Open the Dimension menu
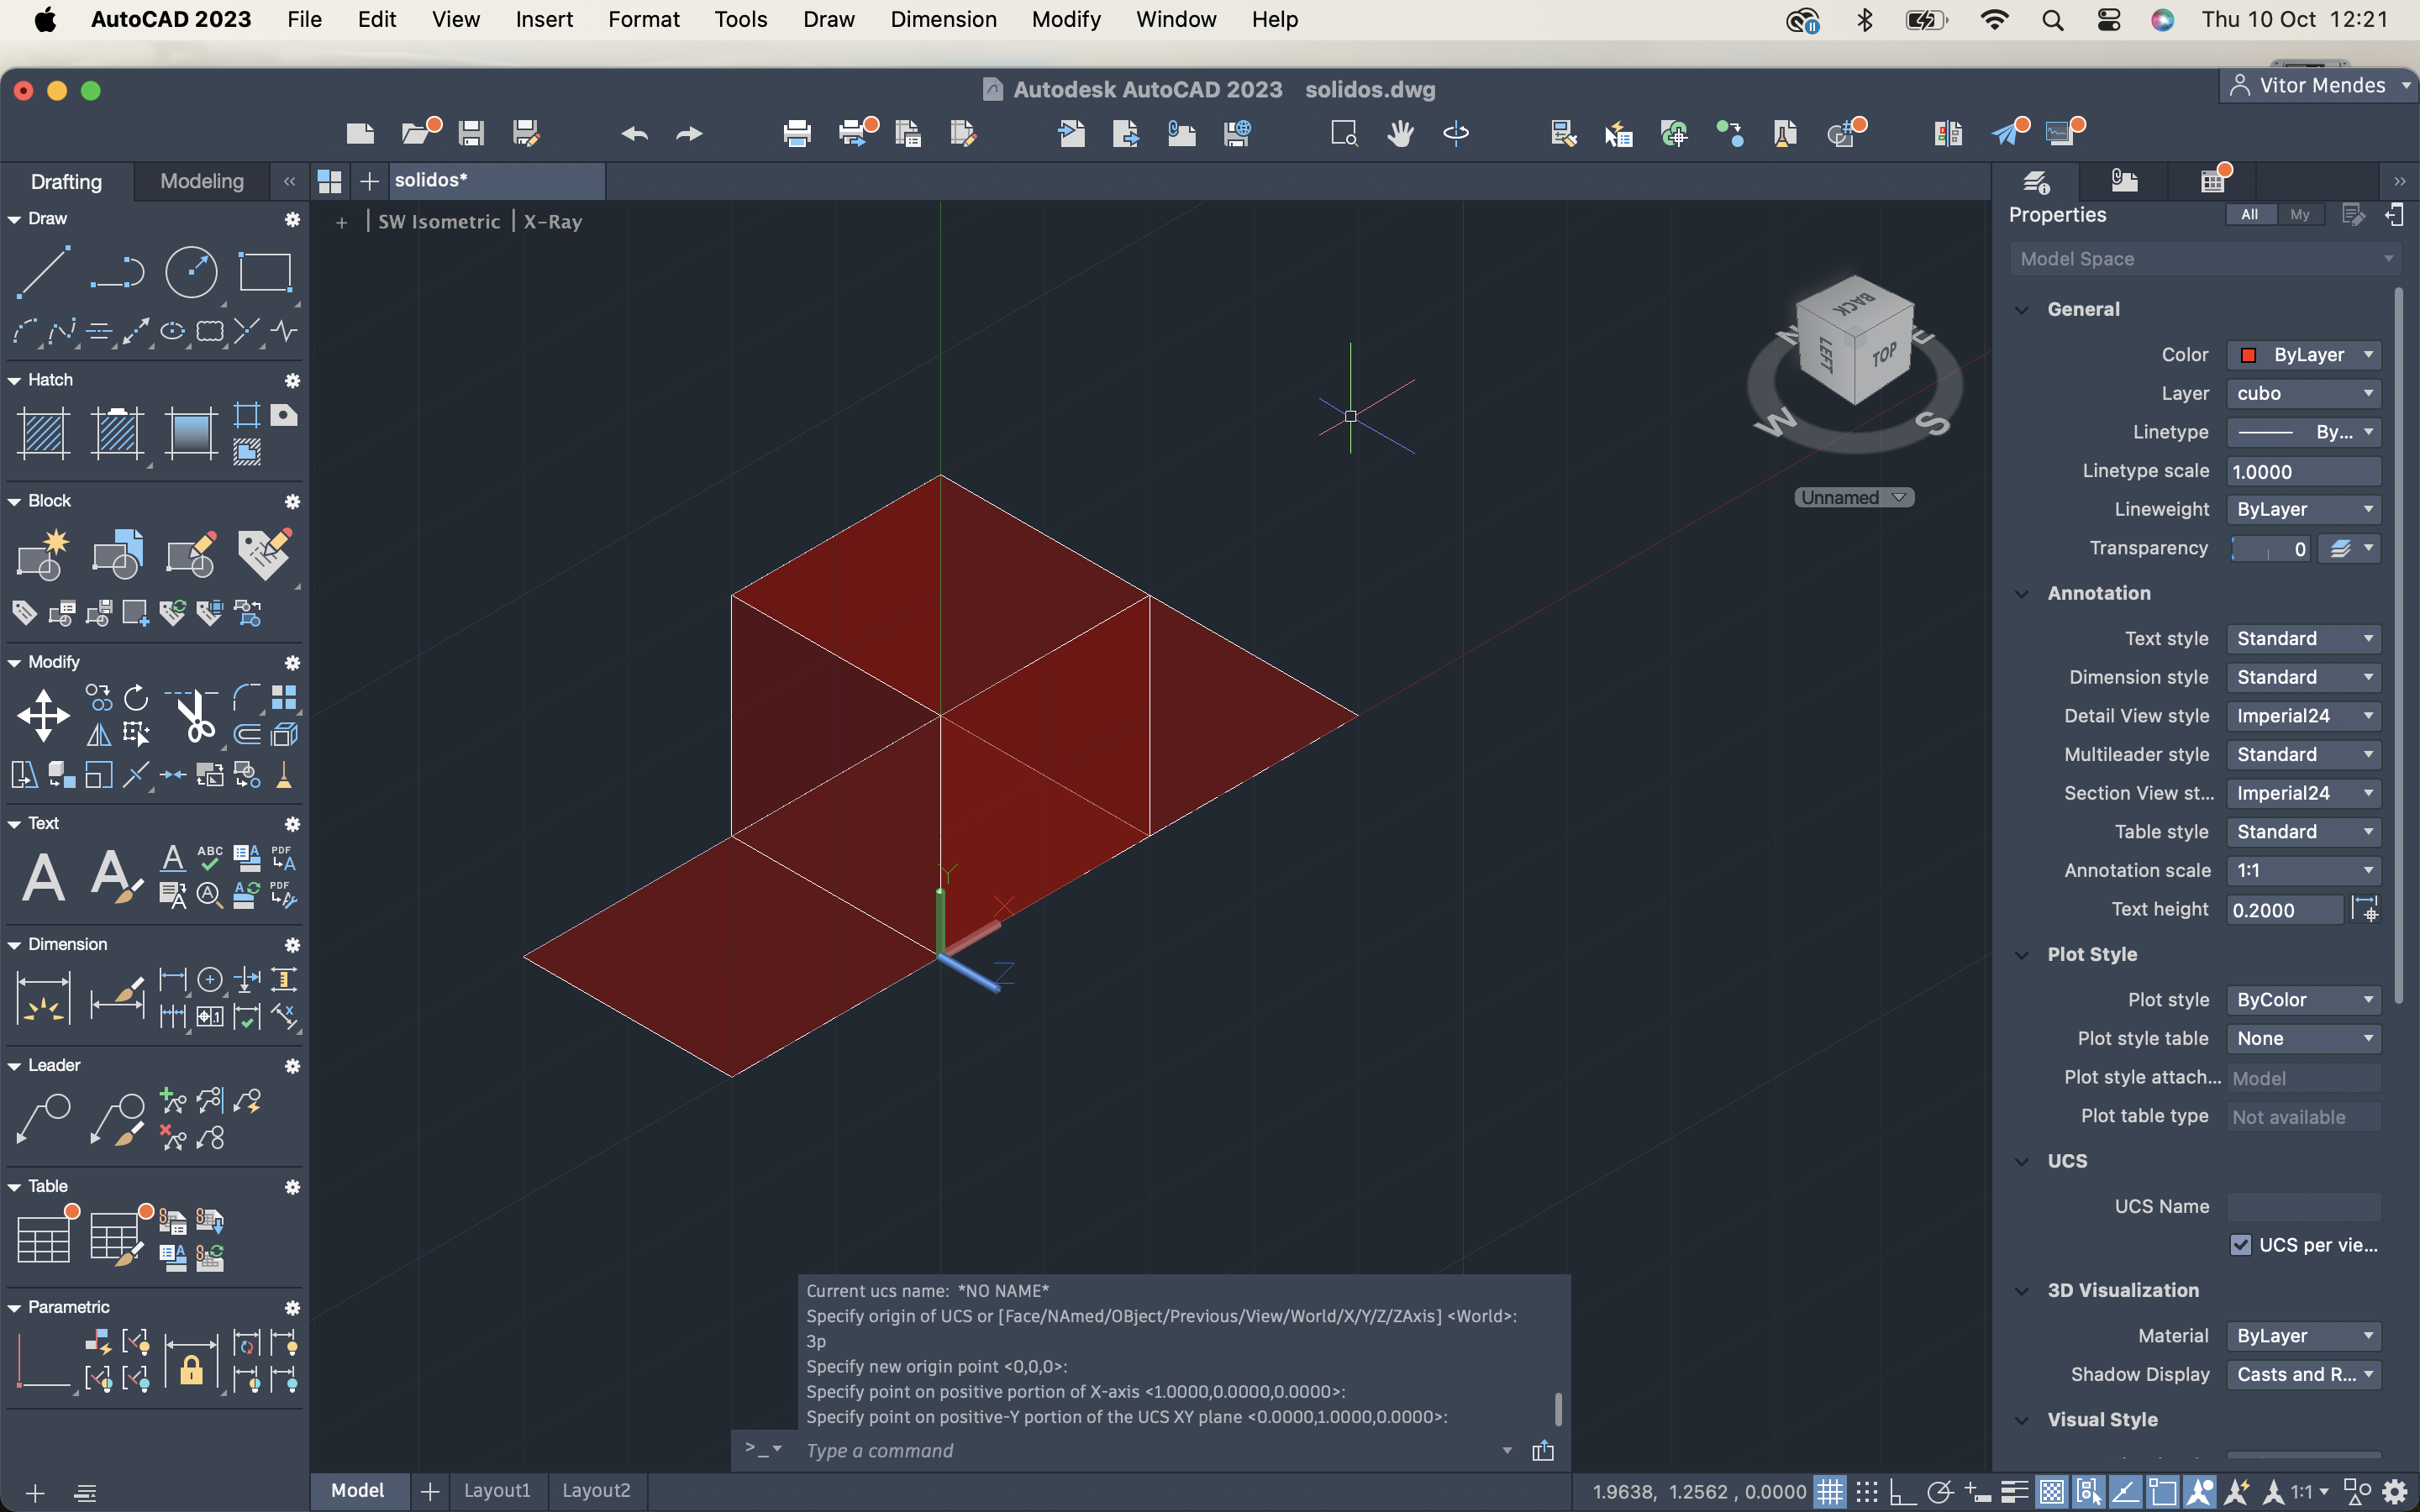 click(943, 19)
